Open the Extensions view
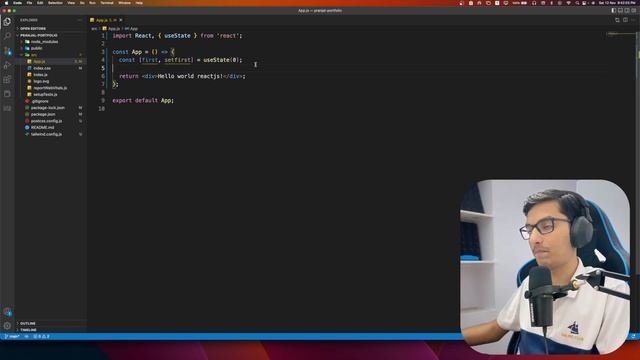The width and height of the screenshot is (640, 360). tap(7, 80)
